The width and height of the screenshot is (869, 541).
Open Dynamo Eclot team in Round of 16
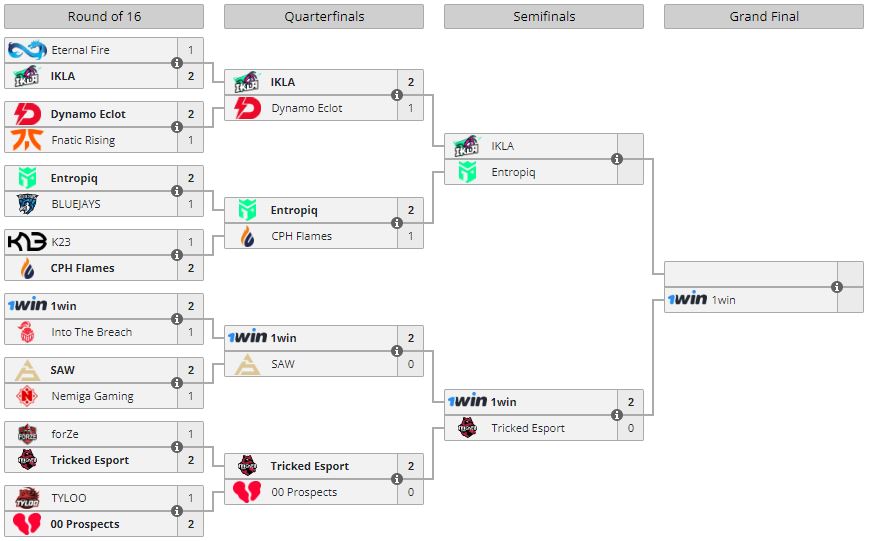88,114
